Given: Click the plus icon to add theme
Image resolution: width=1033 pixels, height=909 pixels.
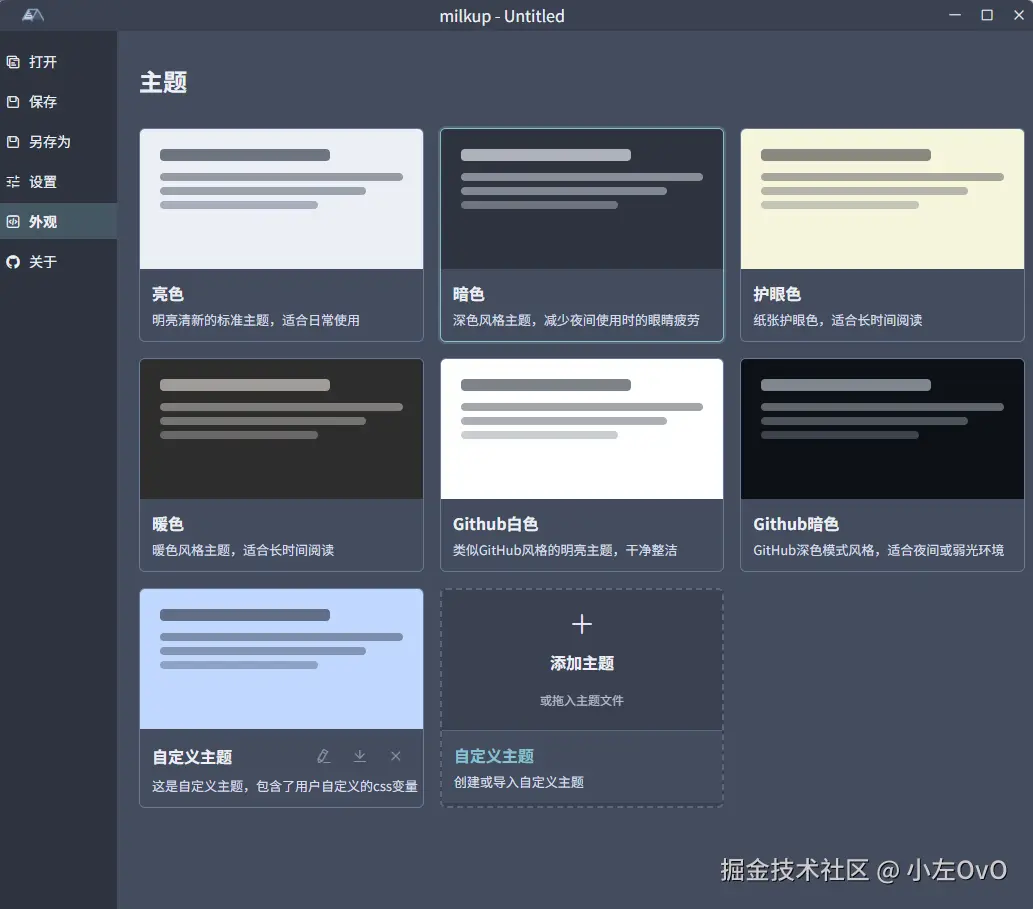Looking at the screenshot, I should click(x=582, y=624).
